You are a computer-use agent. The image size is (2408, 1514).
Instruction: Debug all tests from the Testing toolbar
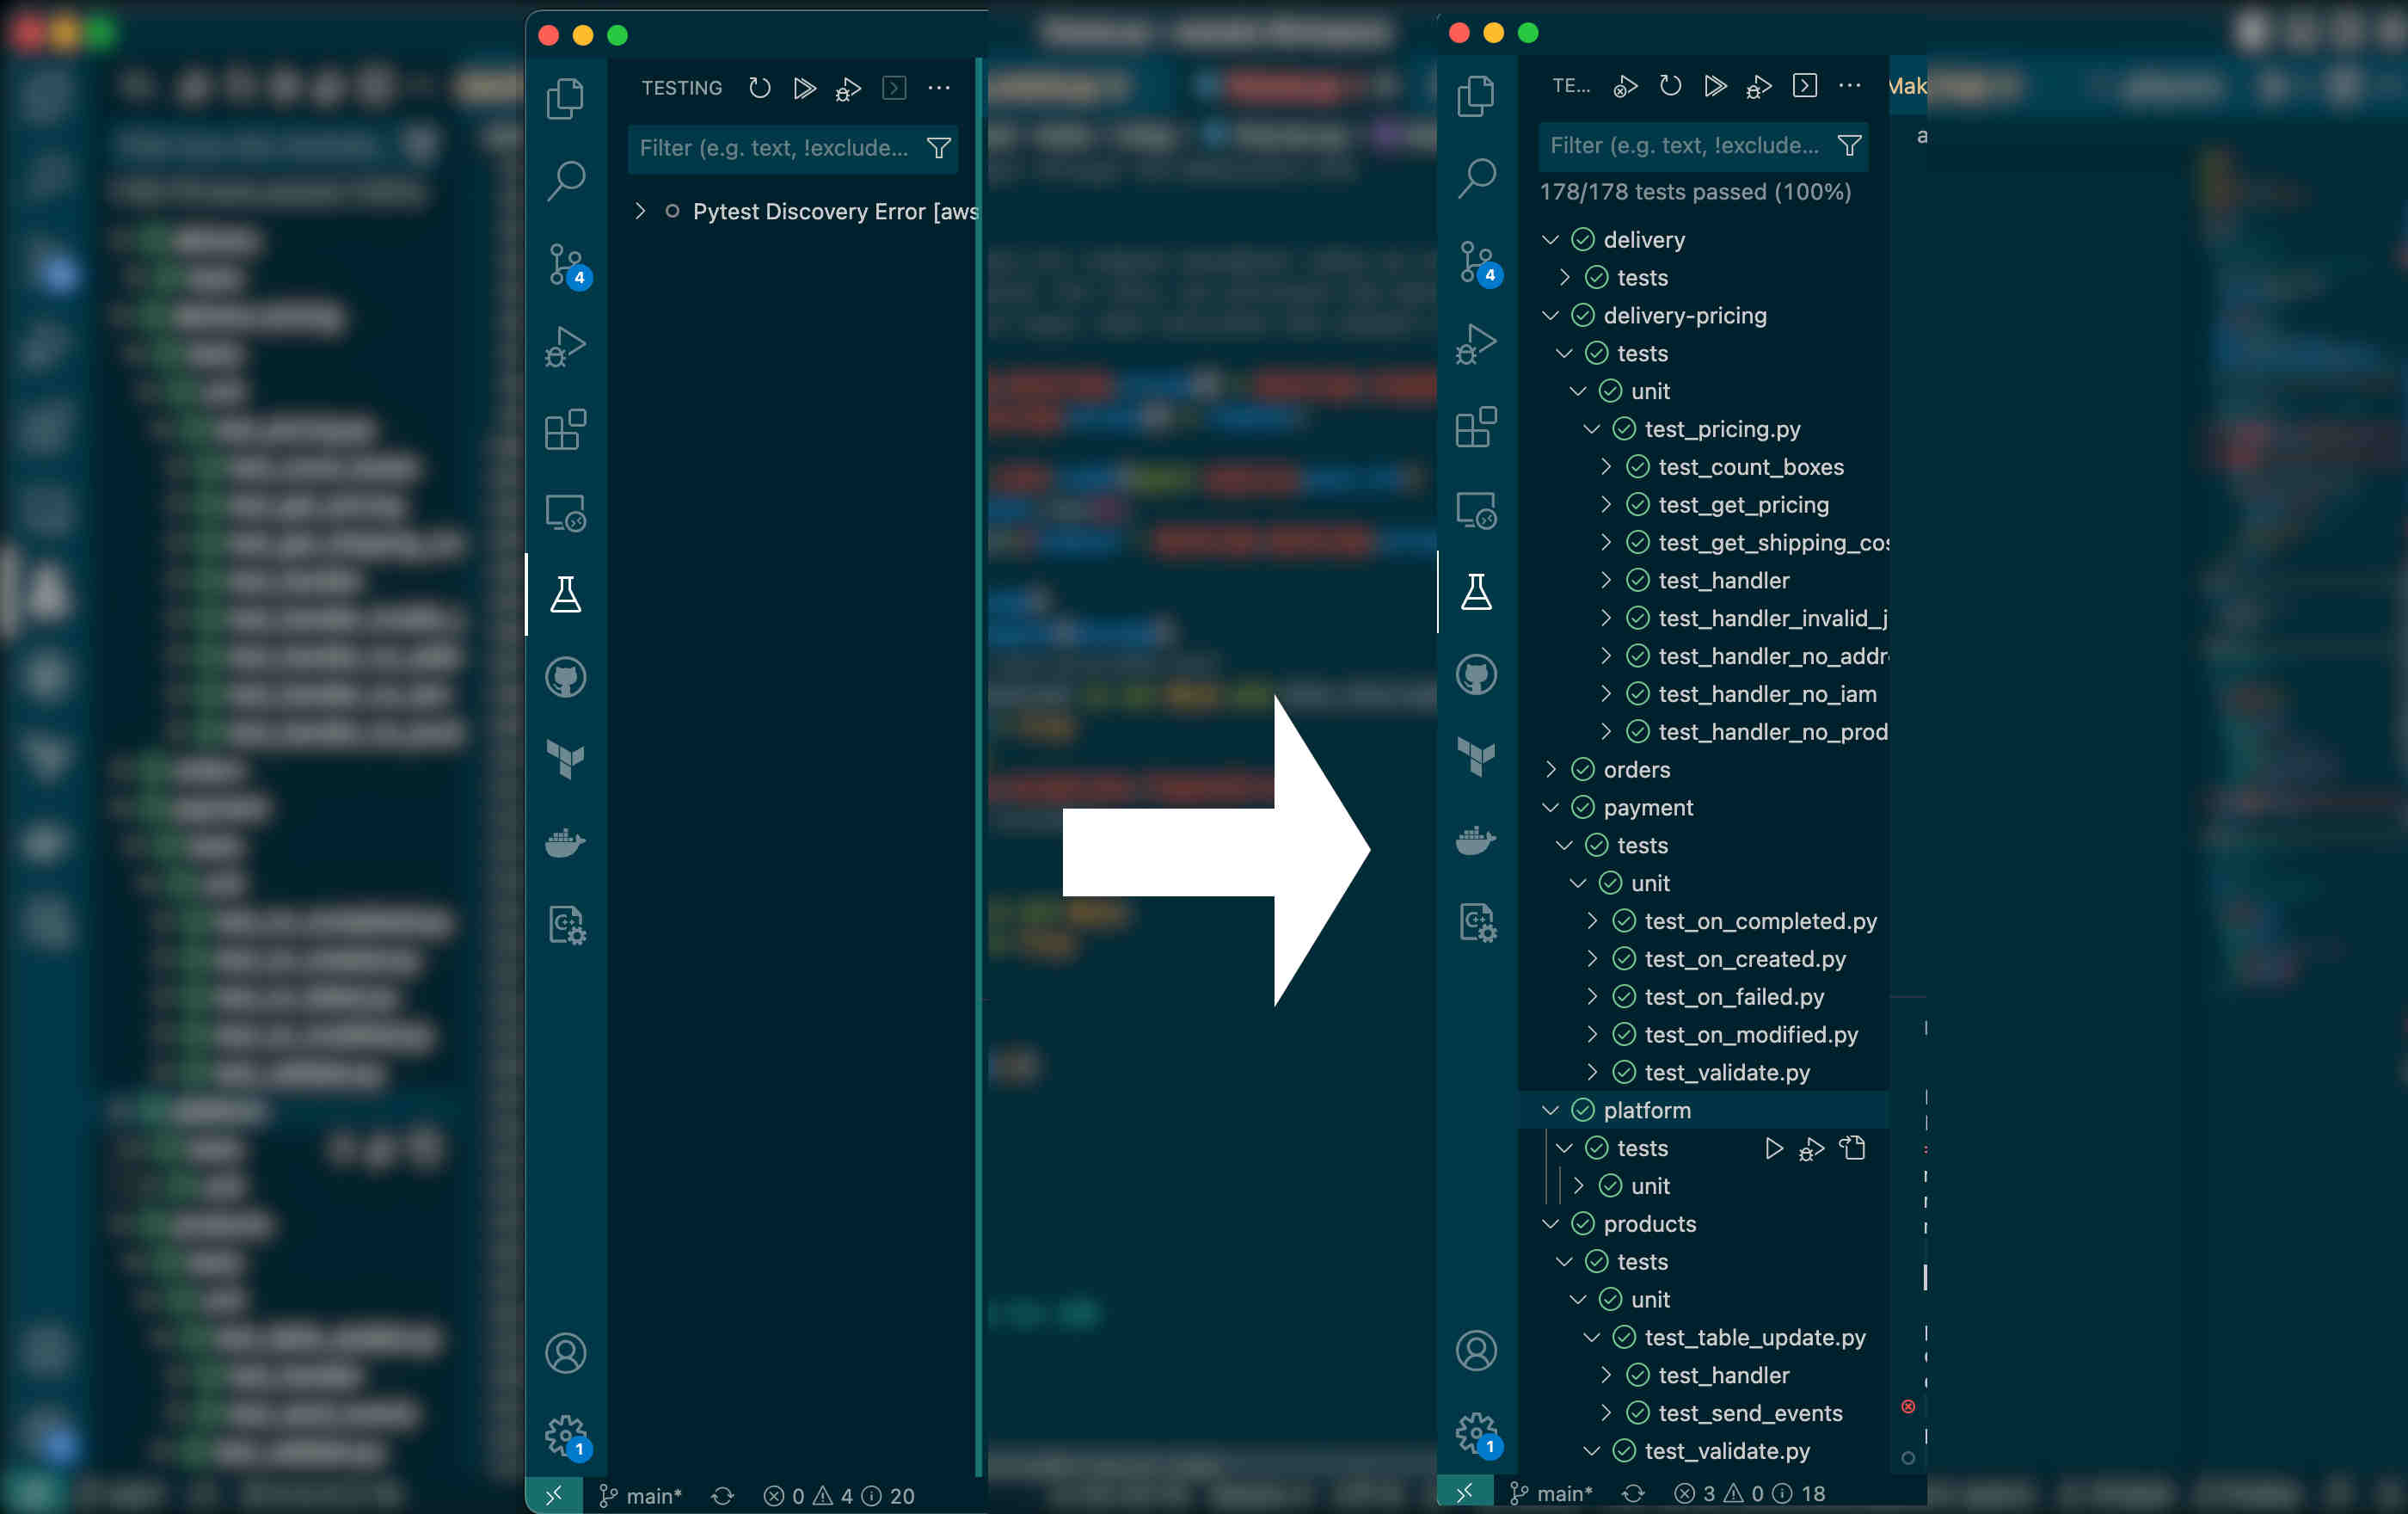pos(847,88)
